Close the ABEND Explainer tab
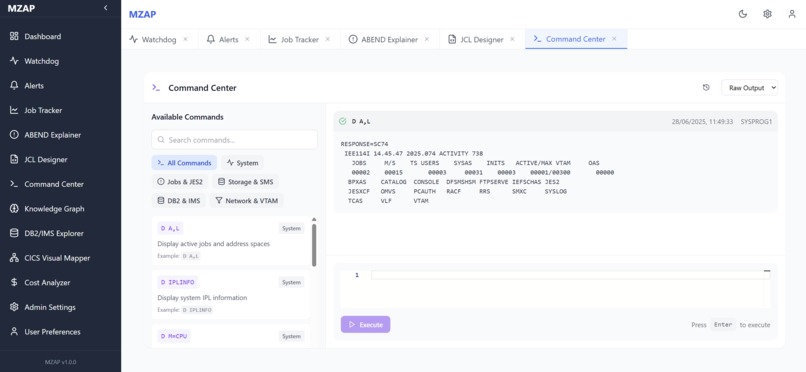 (427, 39)
